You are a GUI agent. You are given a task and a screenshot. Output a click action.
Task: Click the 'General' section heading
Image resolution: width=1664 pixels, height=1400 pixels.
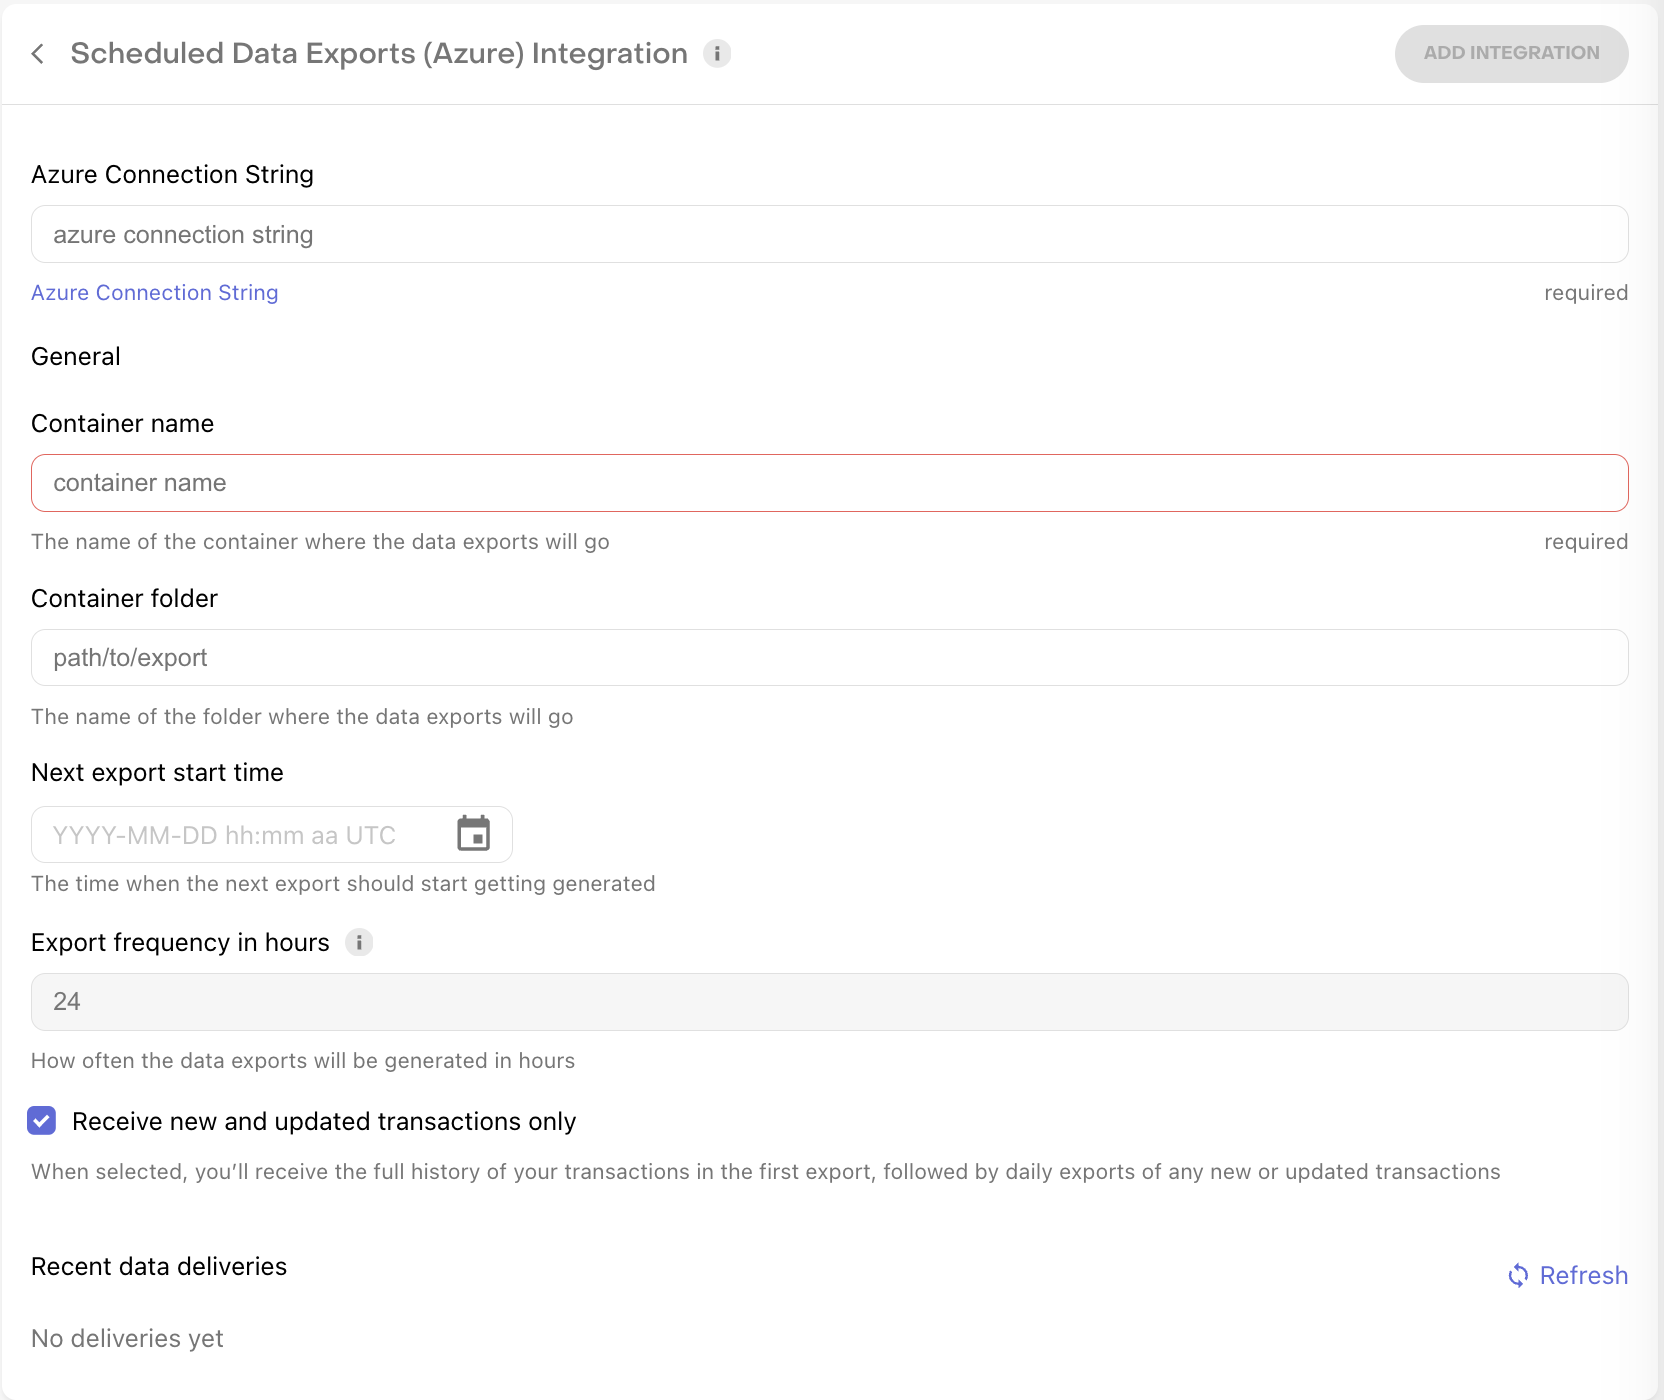tap(76, 356)
